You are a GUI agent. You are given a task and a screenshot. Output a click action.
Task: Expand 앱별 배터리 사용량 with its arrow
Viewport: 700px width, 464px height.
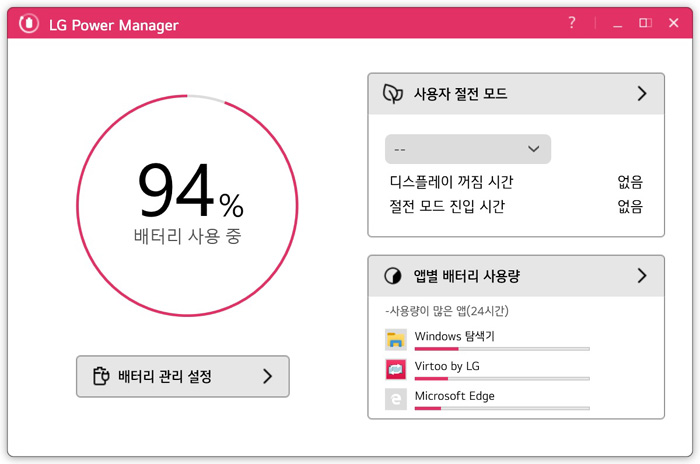click(642, 276)
